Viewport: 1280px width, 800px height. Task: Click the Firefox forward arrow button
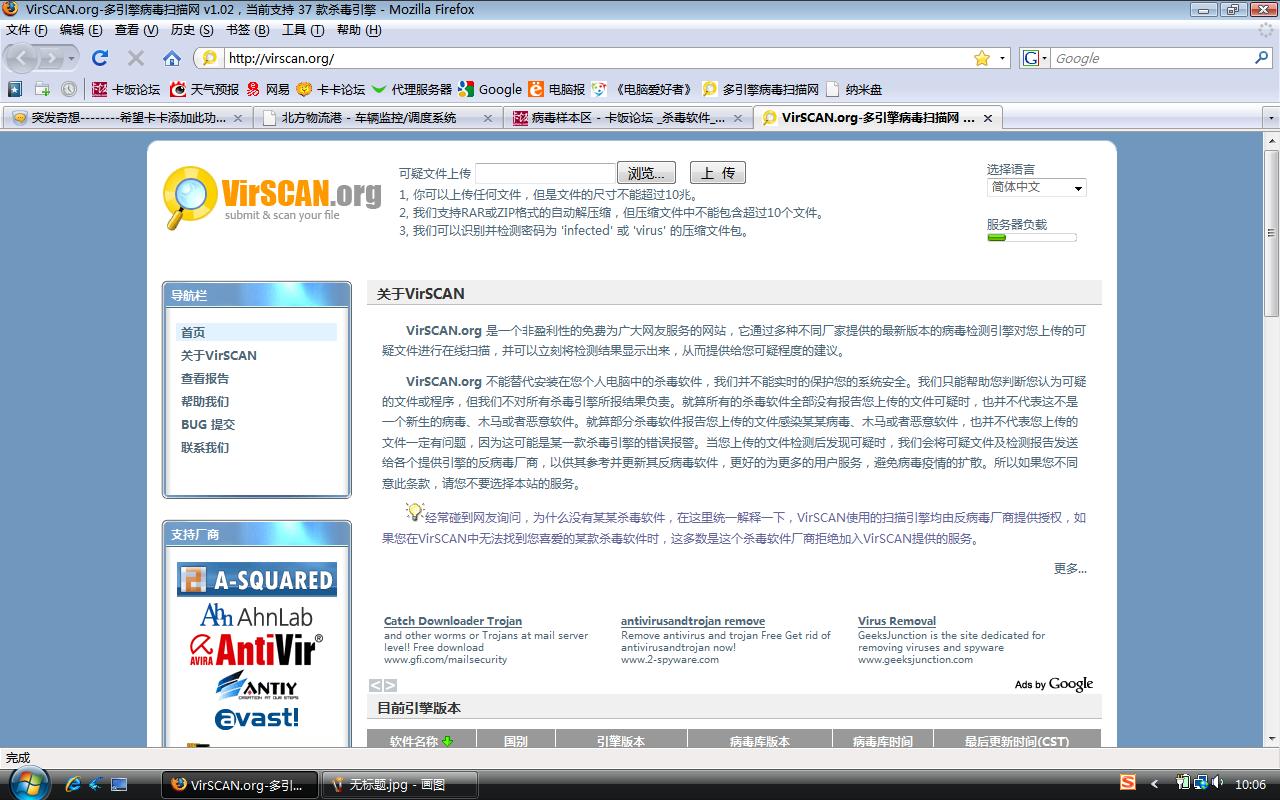pyautogui.click(x=51, y=58)
